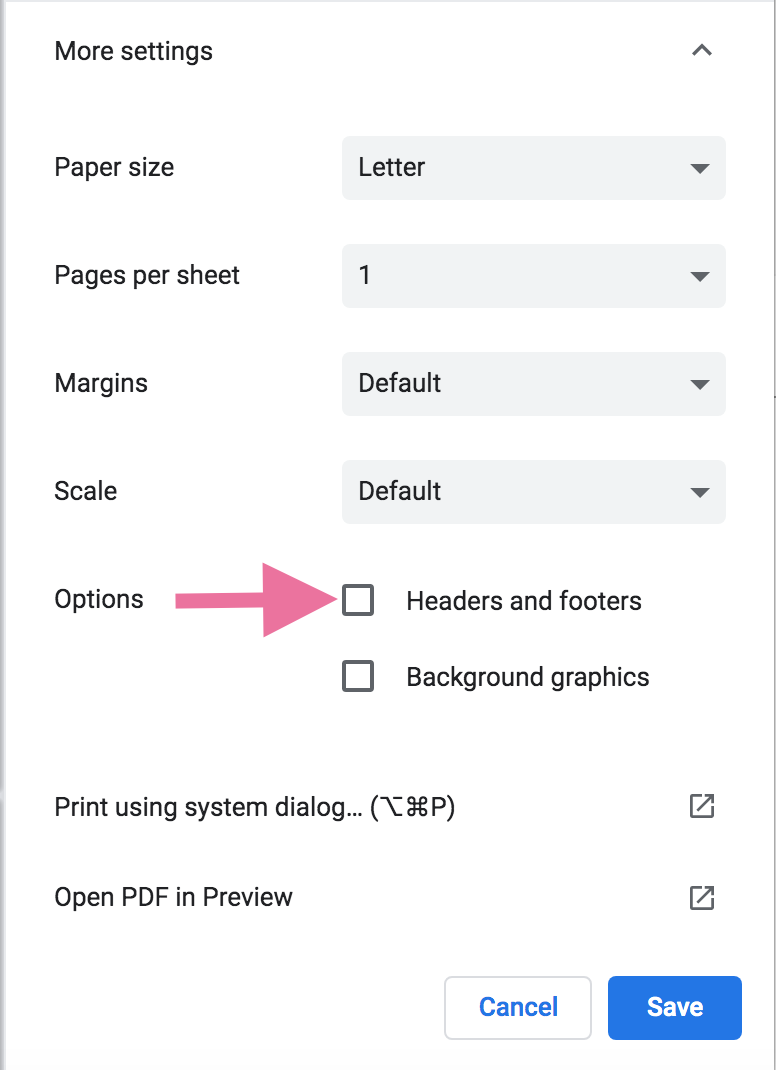This screenshot has width=776, height=1070.
Task: Select "Print using system dialog…" text
Action: [254, 807]
